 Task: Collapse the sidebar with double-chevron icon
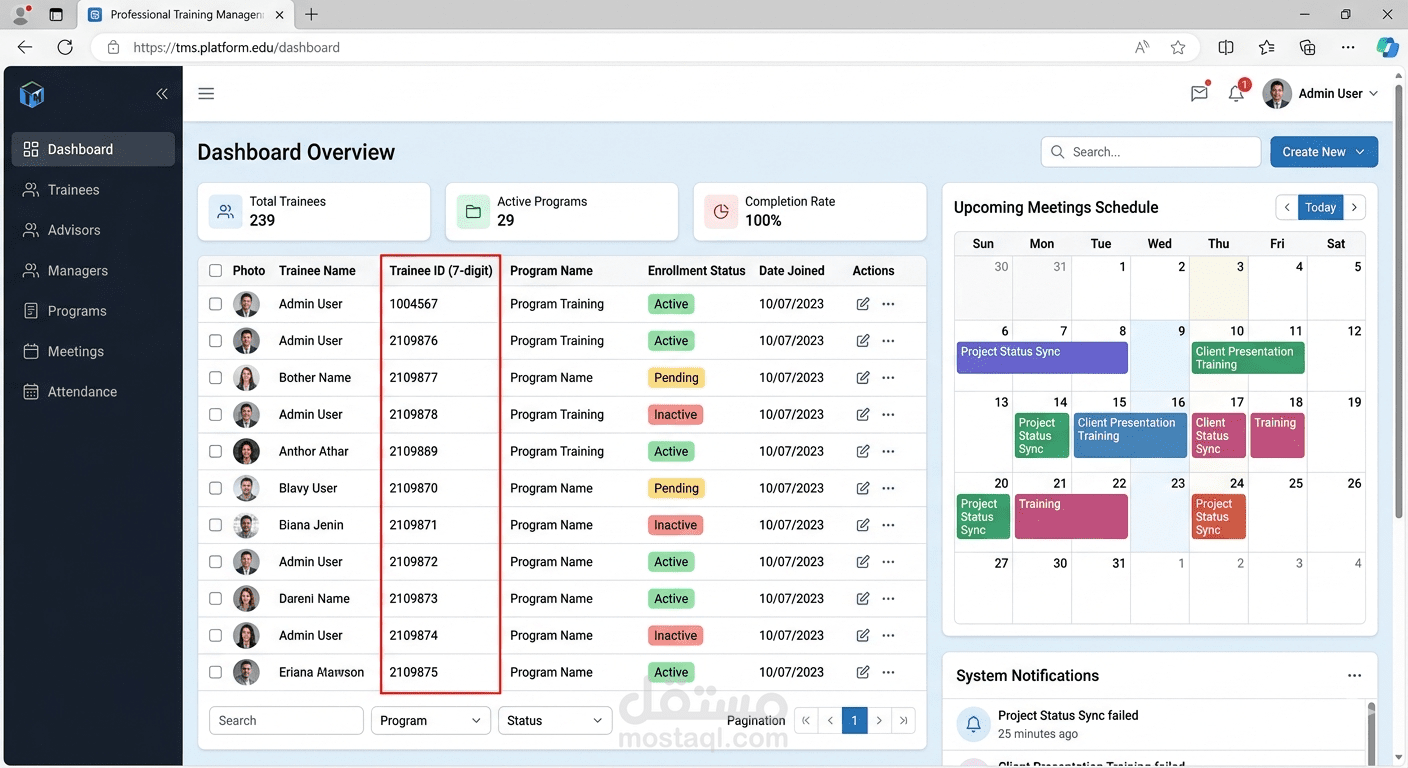pyautogui.click(x=162, y=94)
